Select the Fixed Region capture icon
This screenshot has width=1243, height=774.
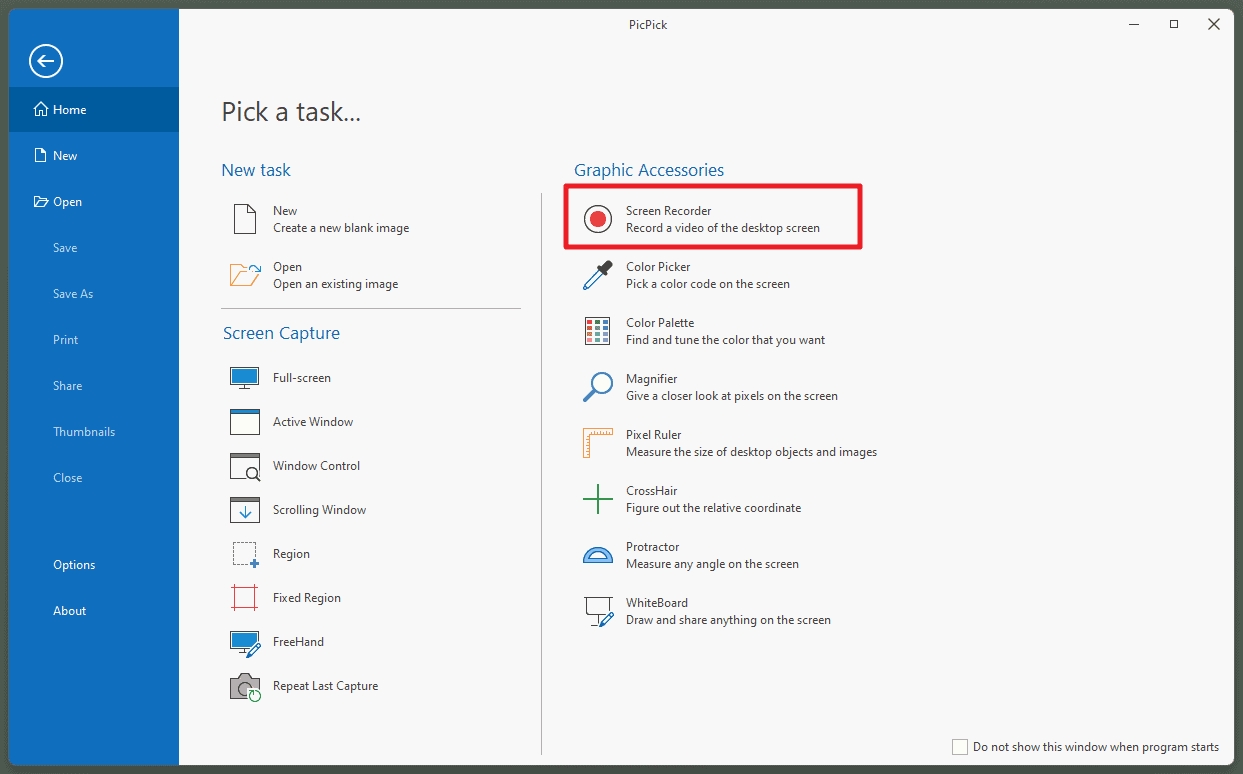(x=245, y=598)
